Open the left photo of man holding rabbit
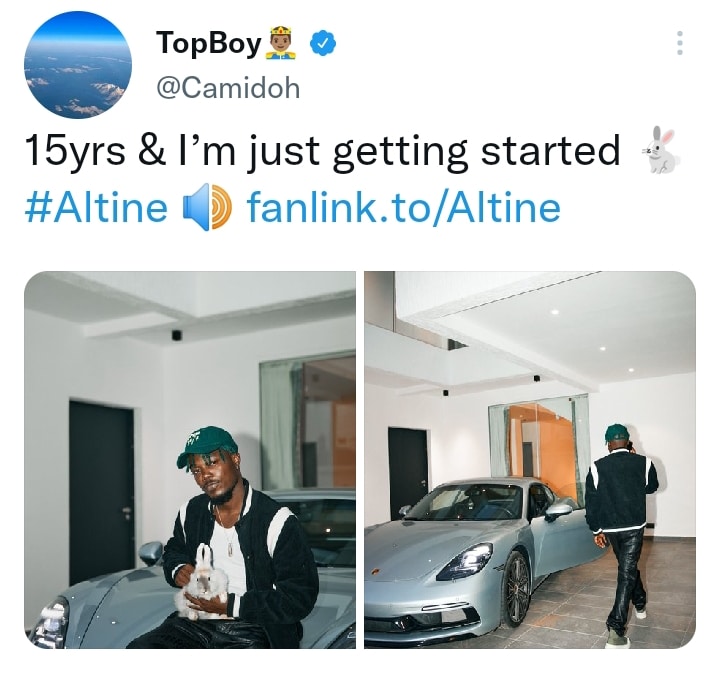Image resolution: width=720 pixels, height=676 pixels. point(190,460)
